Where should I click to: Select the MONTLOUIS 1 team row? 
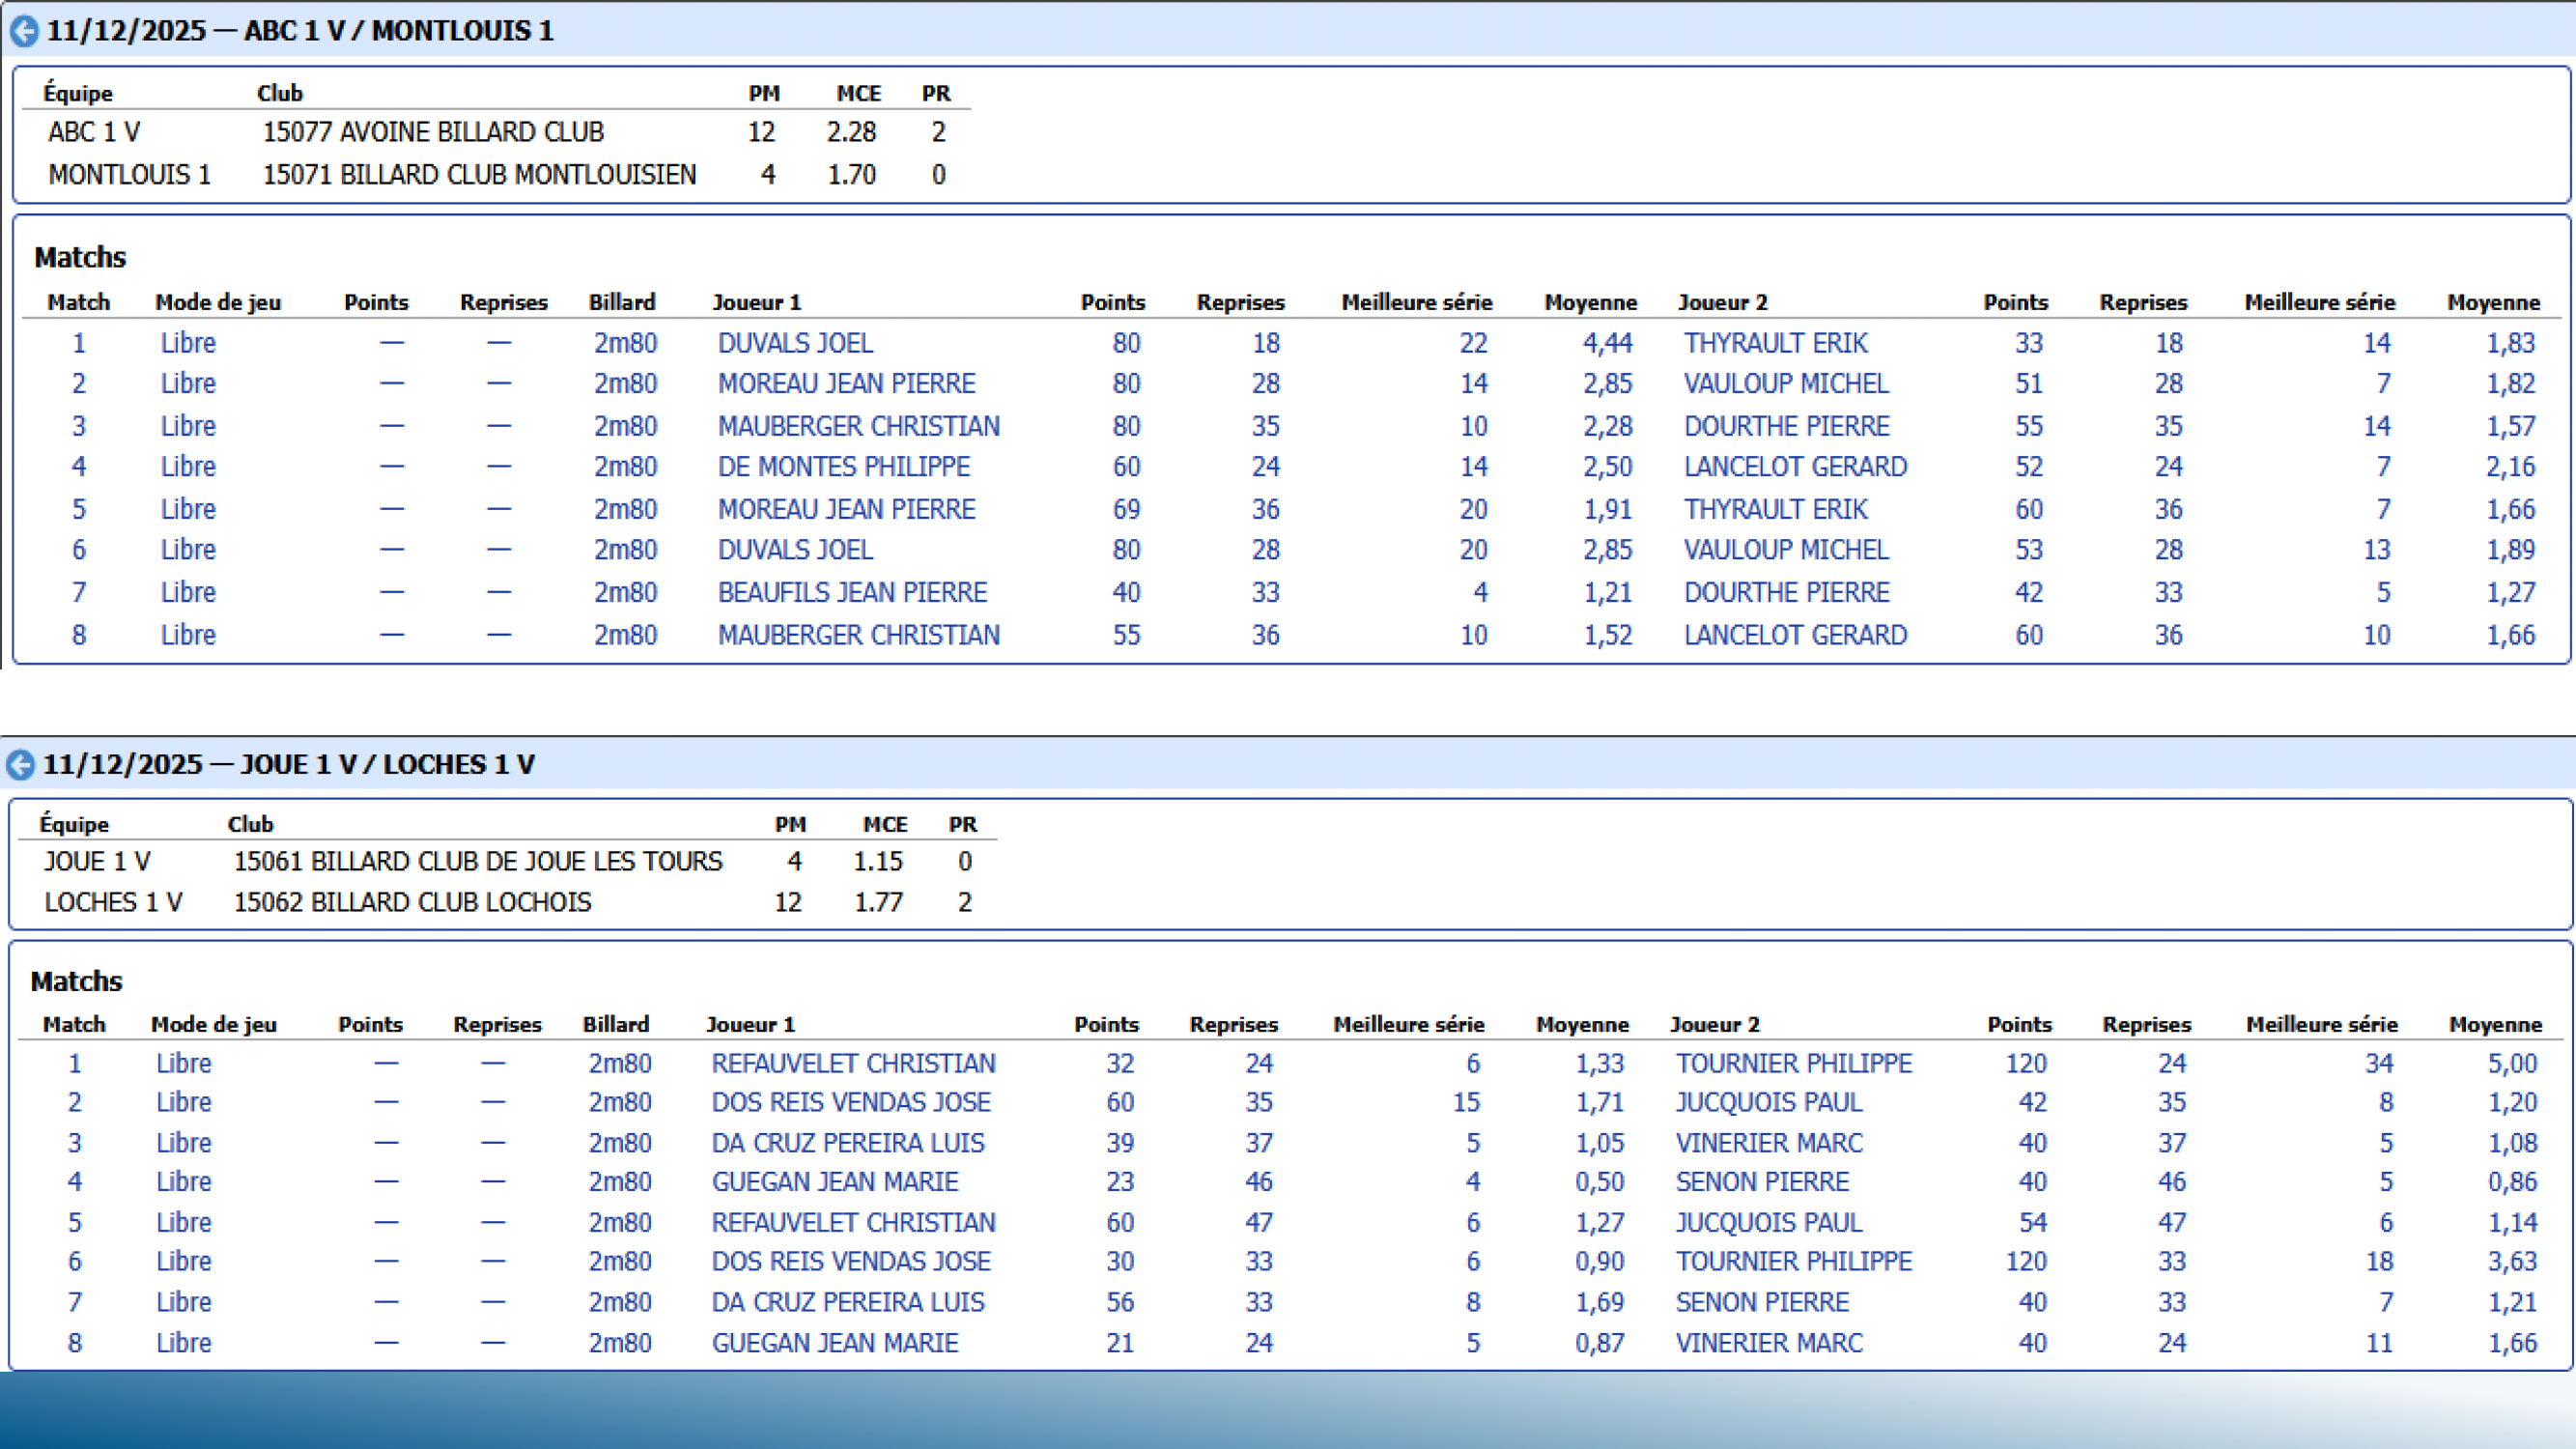[129, 175]
